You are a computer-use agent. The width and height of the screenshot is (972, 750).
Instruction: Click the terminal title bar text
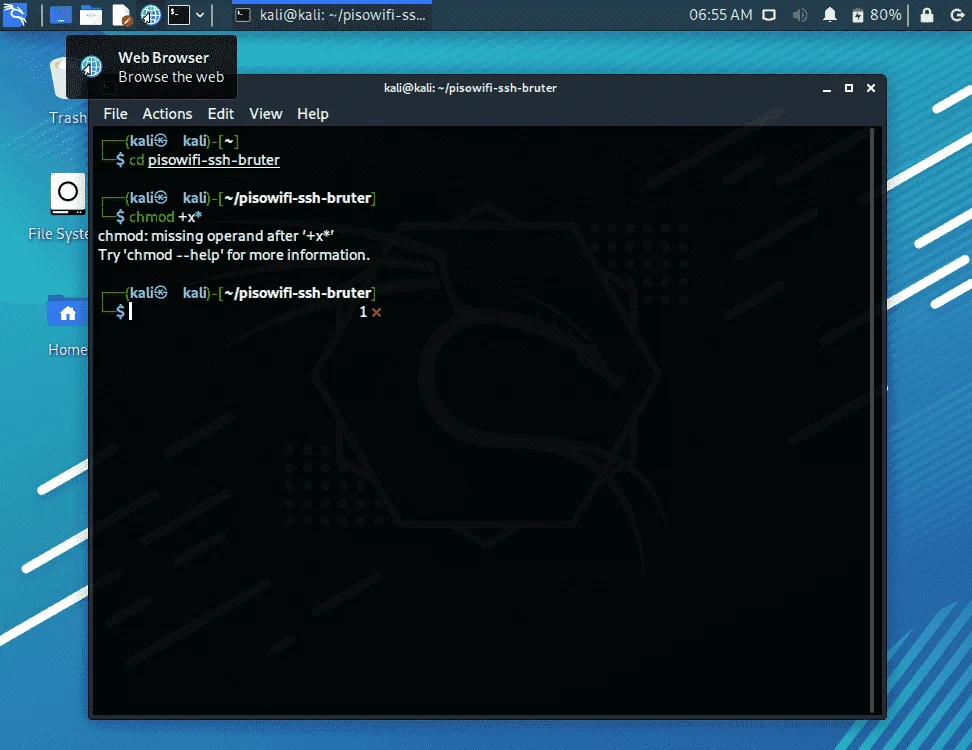(471, 88)
